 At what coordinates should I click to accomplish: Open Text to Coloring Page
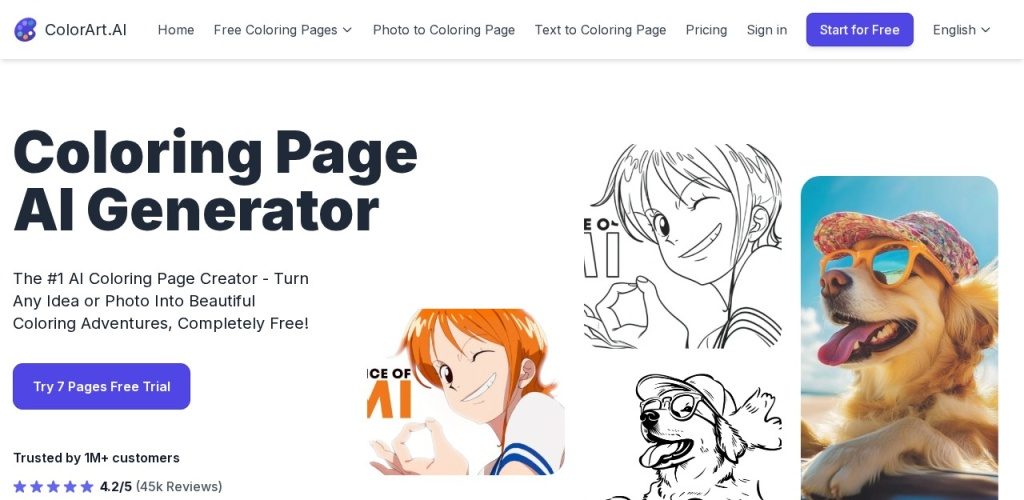coord(600,30)
